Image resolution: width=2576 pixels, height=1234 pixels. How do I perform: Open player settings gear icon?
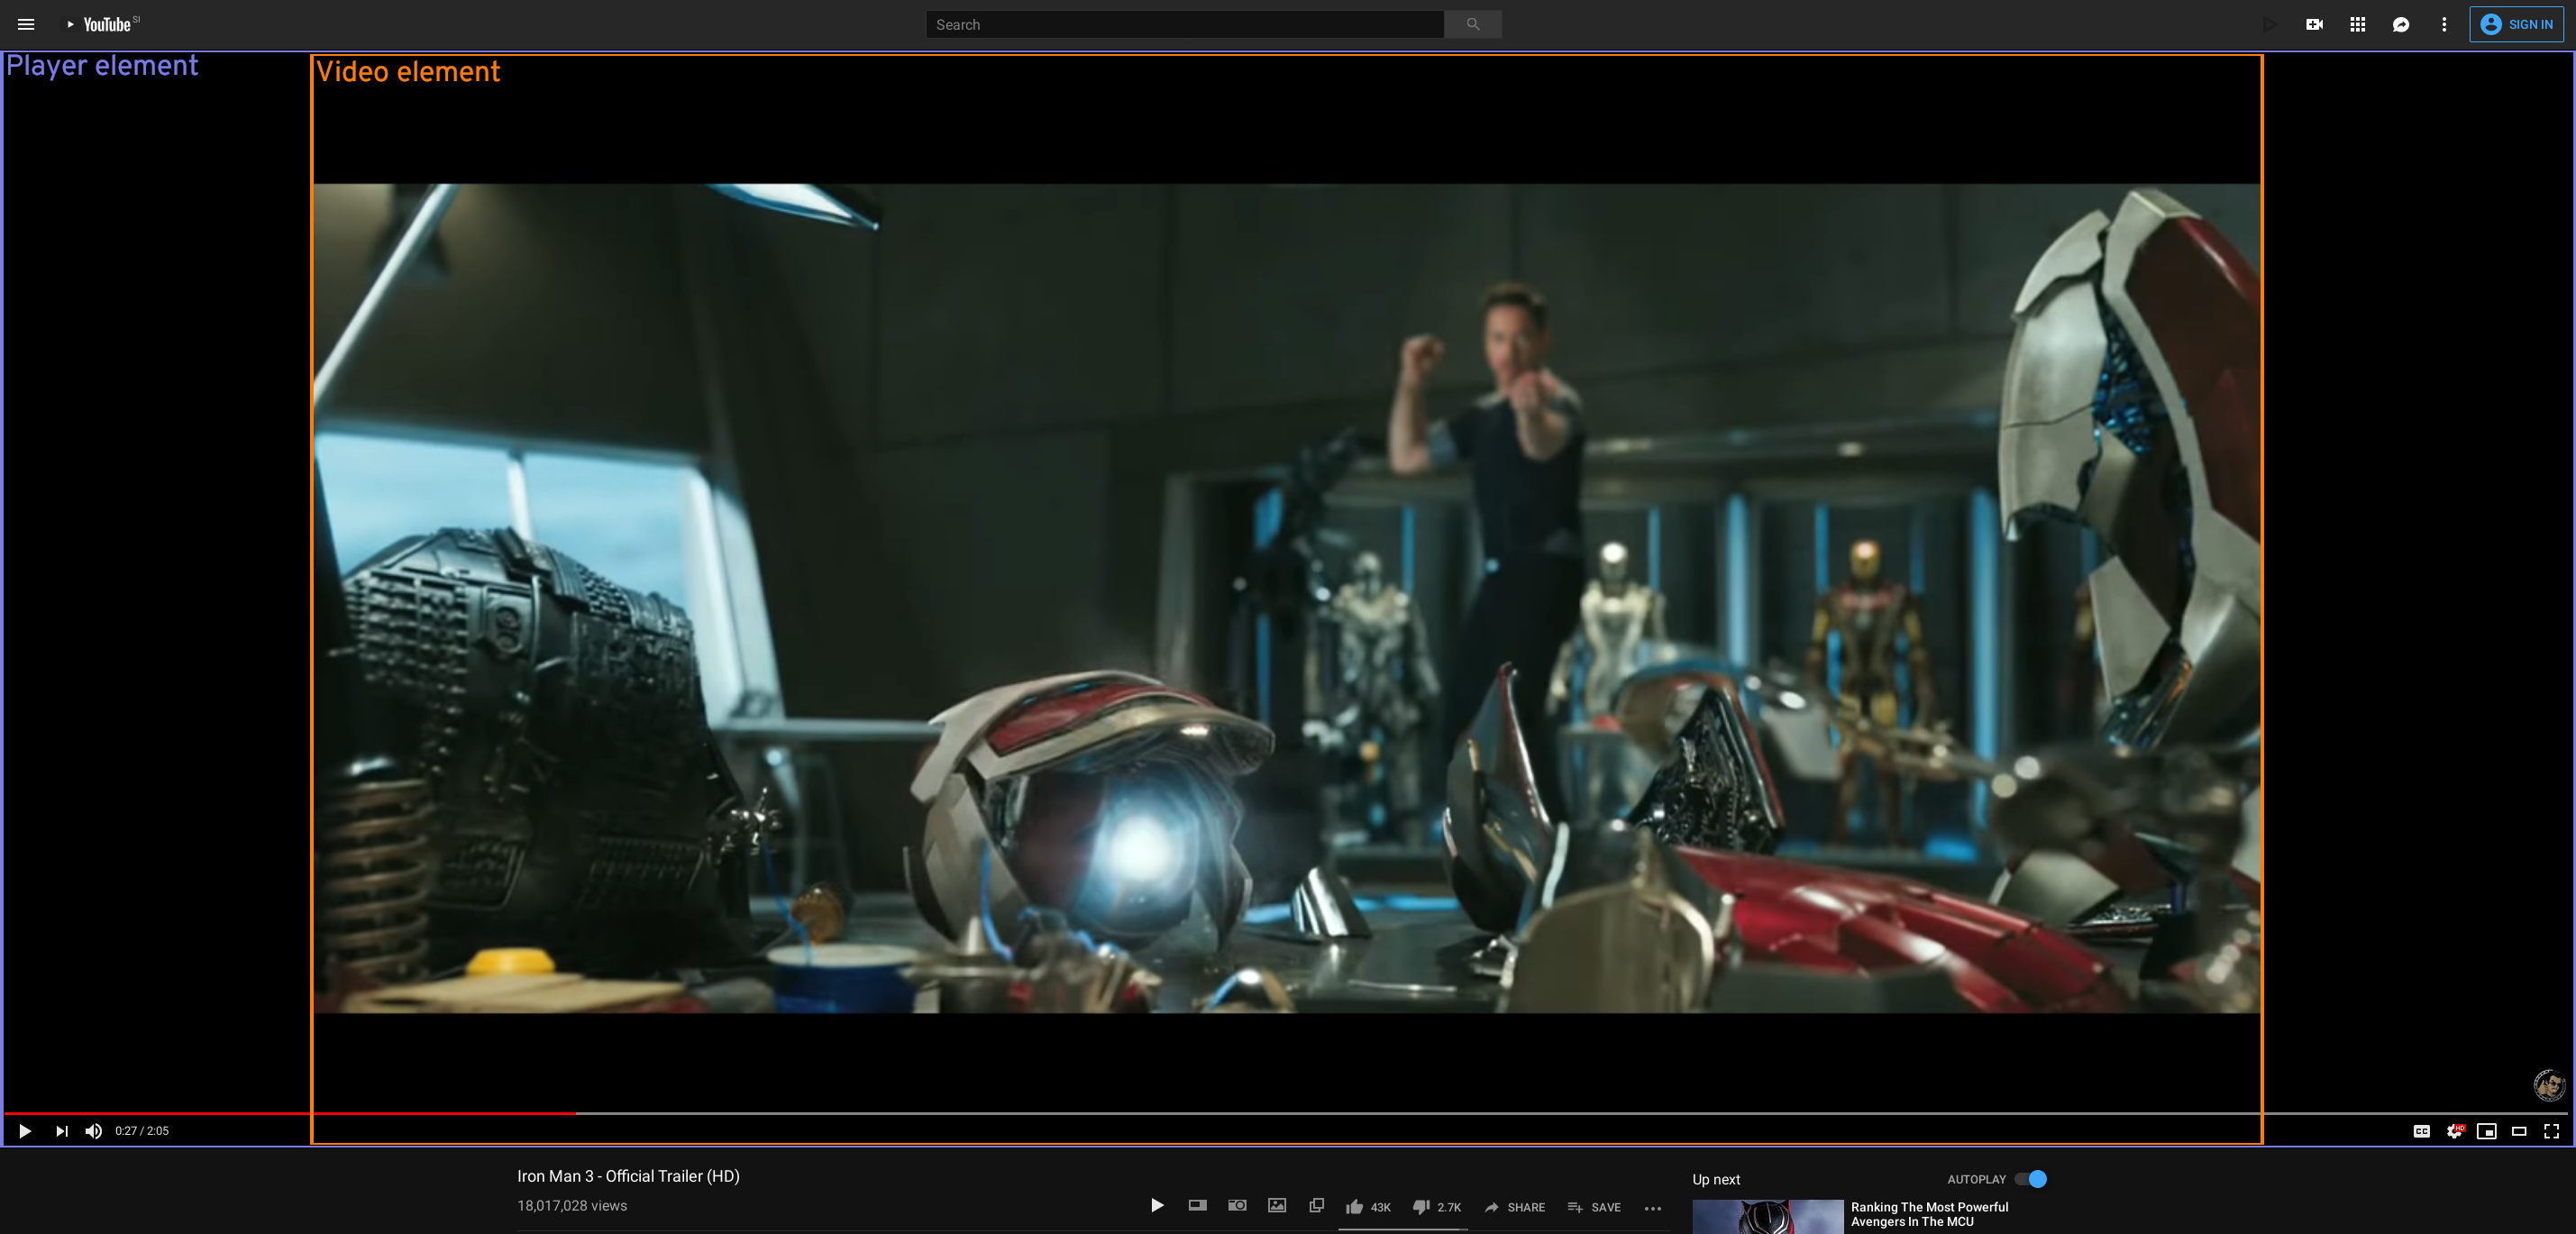[2454, 1131]
